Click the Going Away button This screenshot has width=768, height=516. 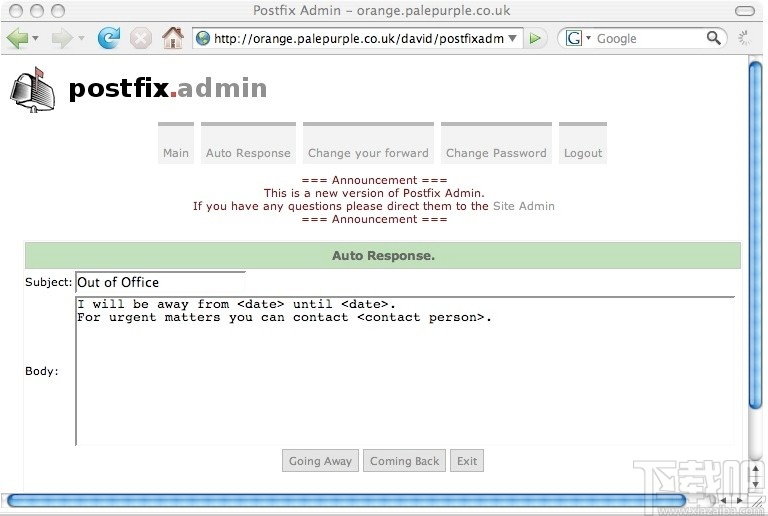320,461
